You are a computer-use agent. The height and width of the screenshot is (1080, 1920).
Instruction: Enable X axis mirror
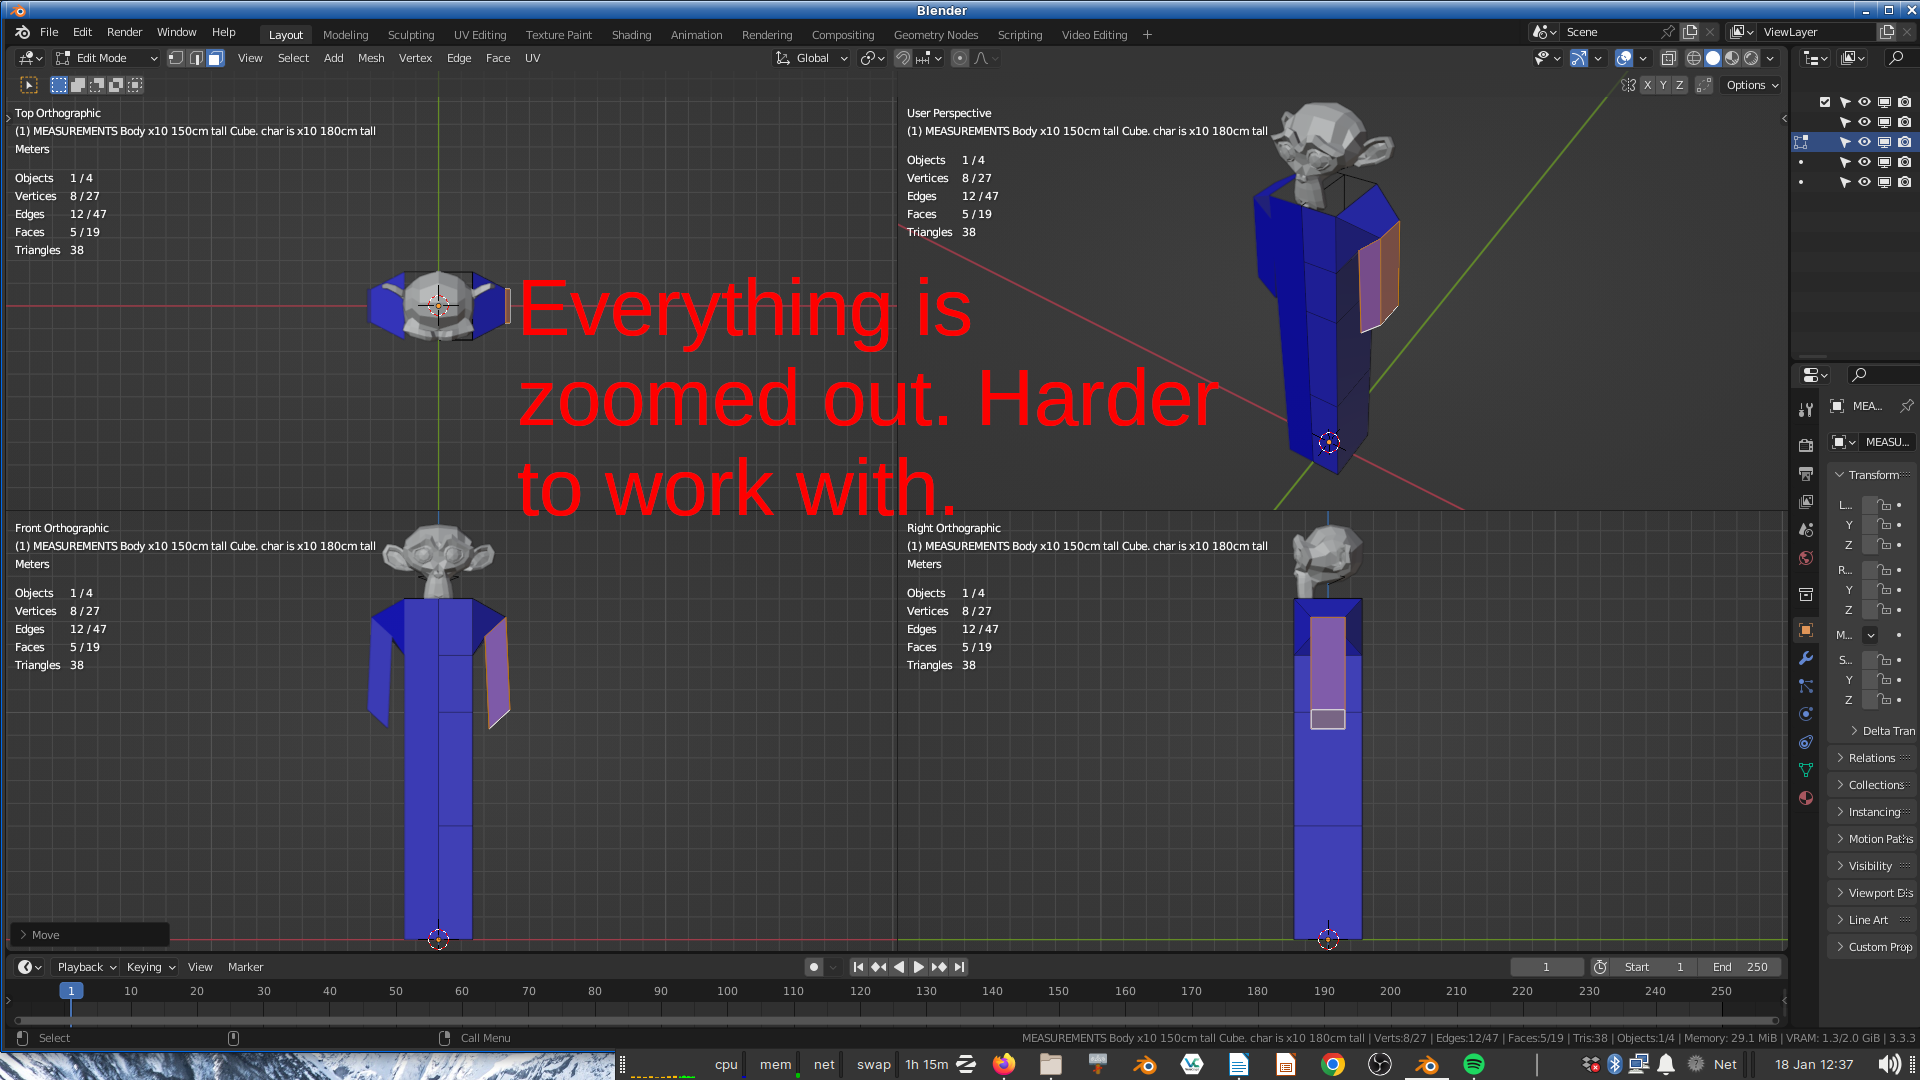click(1647, 85)
